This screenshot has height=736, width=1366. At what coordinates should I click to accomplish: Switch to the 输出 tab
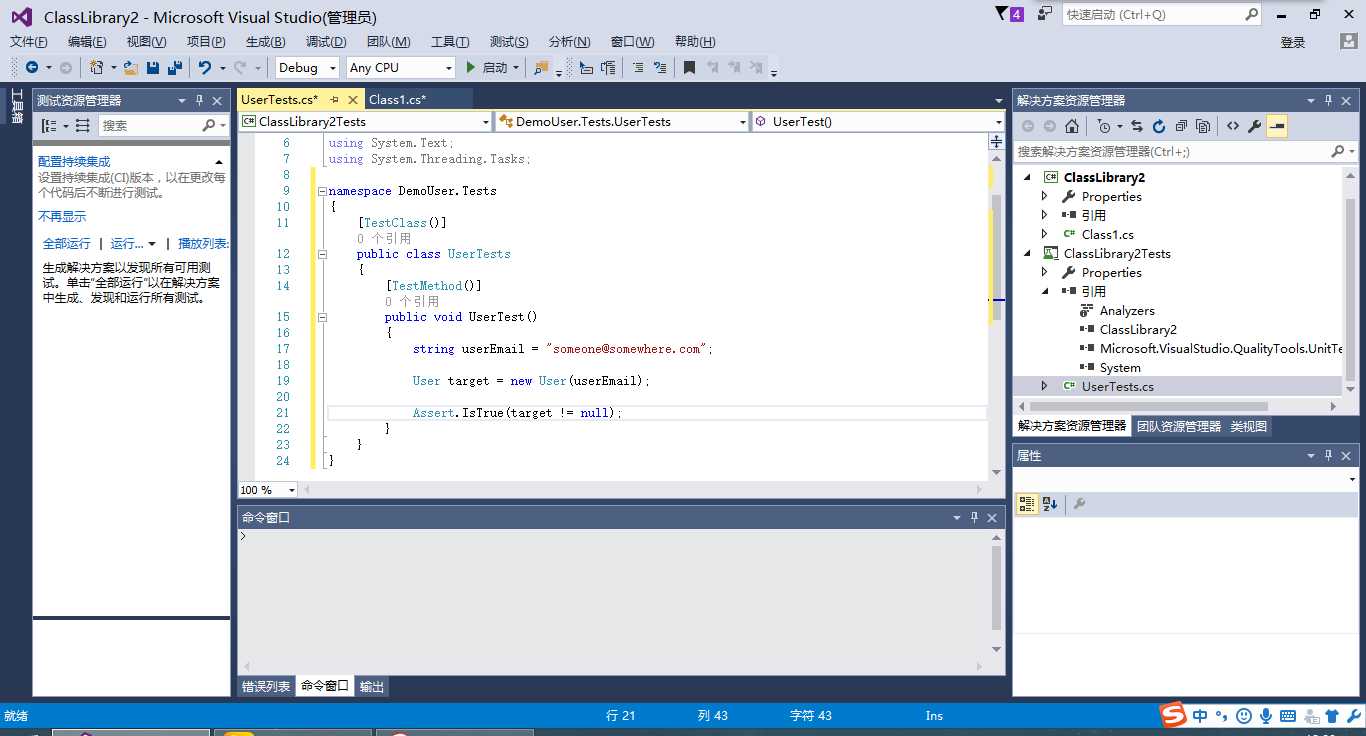(x=372, y=686)
